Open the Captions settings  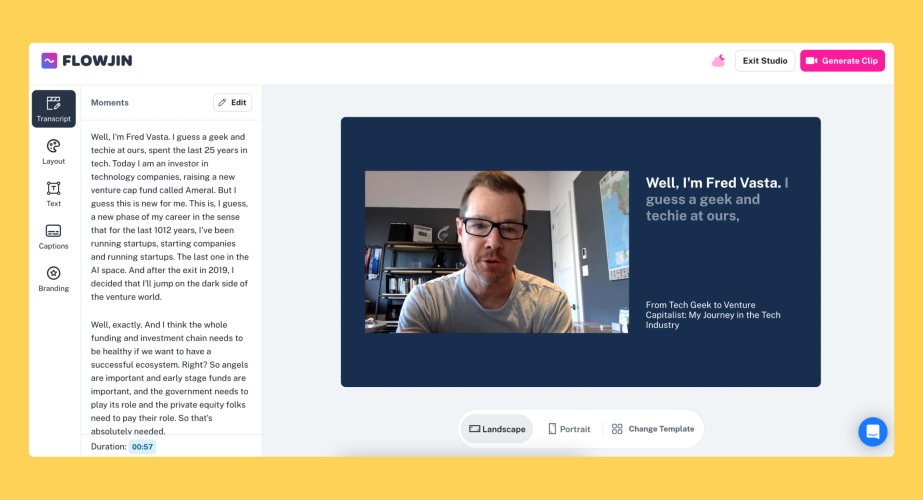54,236
